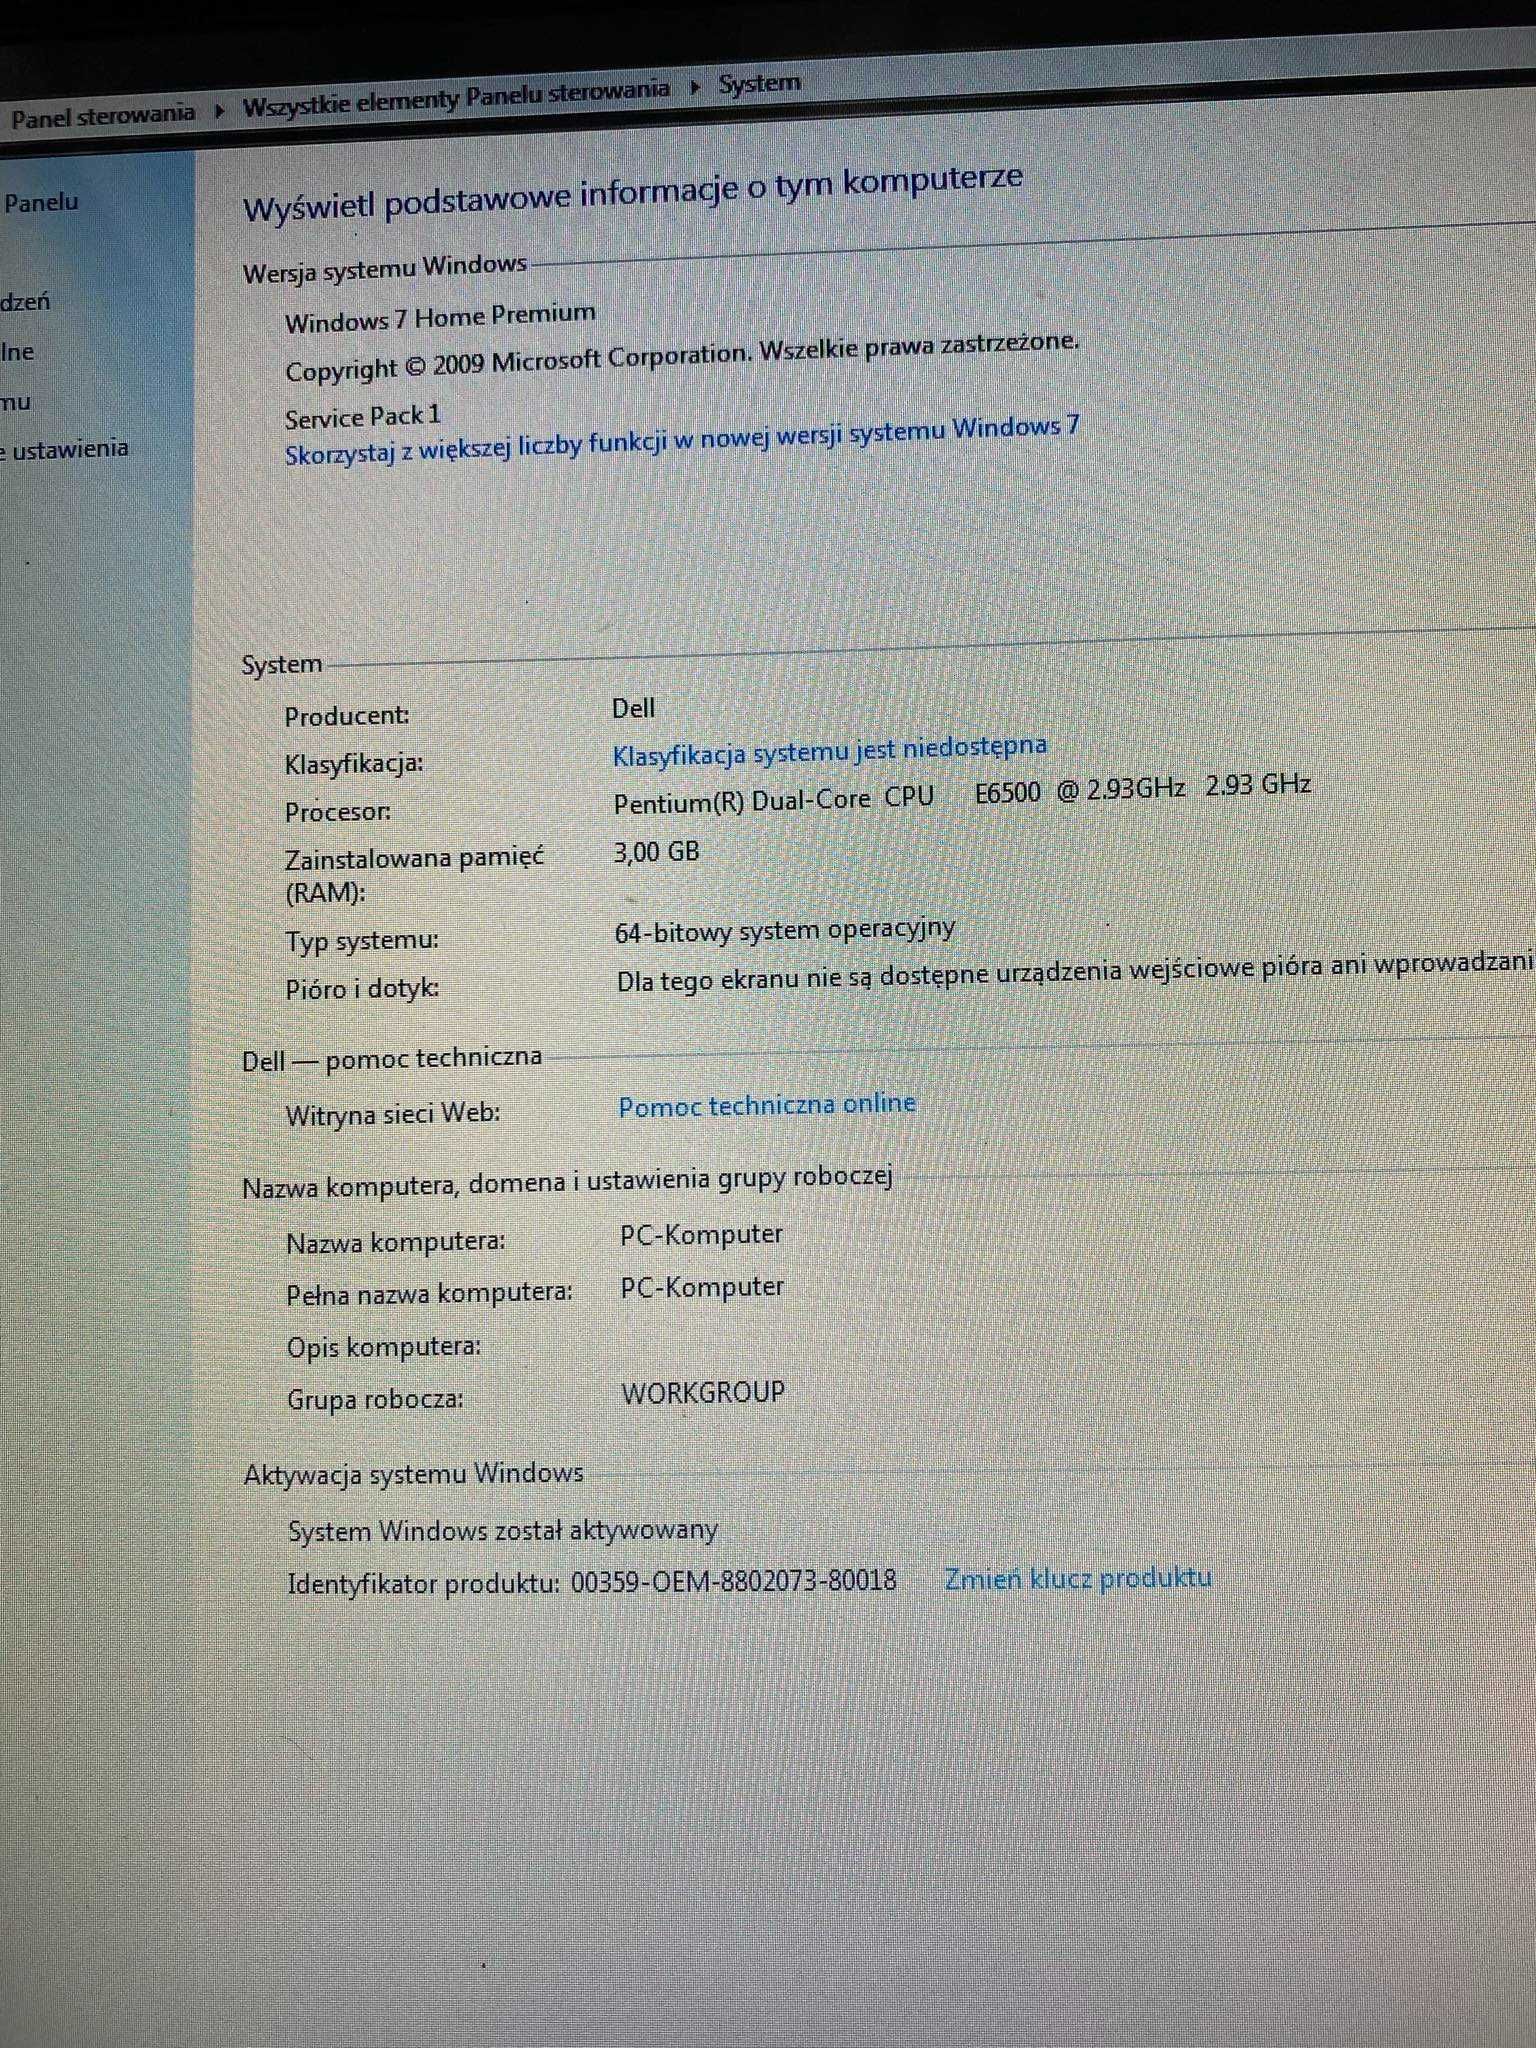
Task: Select the 'Dell' manufacturer value
Action: pos(633,708)
